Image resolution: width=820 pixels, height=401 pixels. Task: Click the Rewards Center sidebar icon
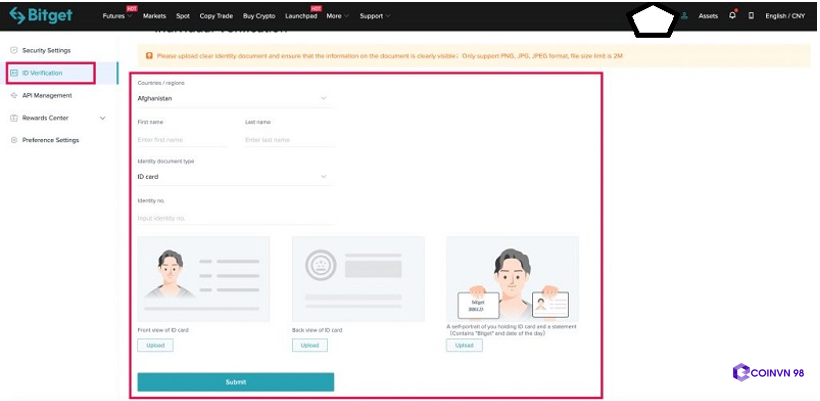[13, 118]
